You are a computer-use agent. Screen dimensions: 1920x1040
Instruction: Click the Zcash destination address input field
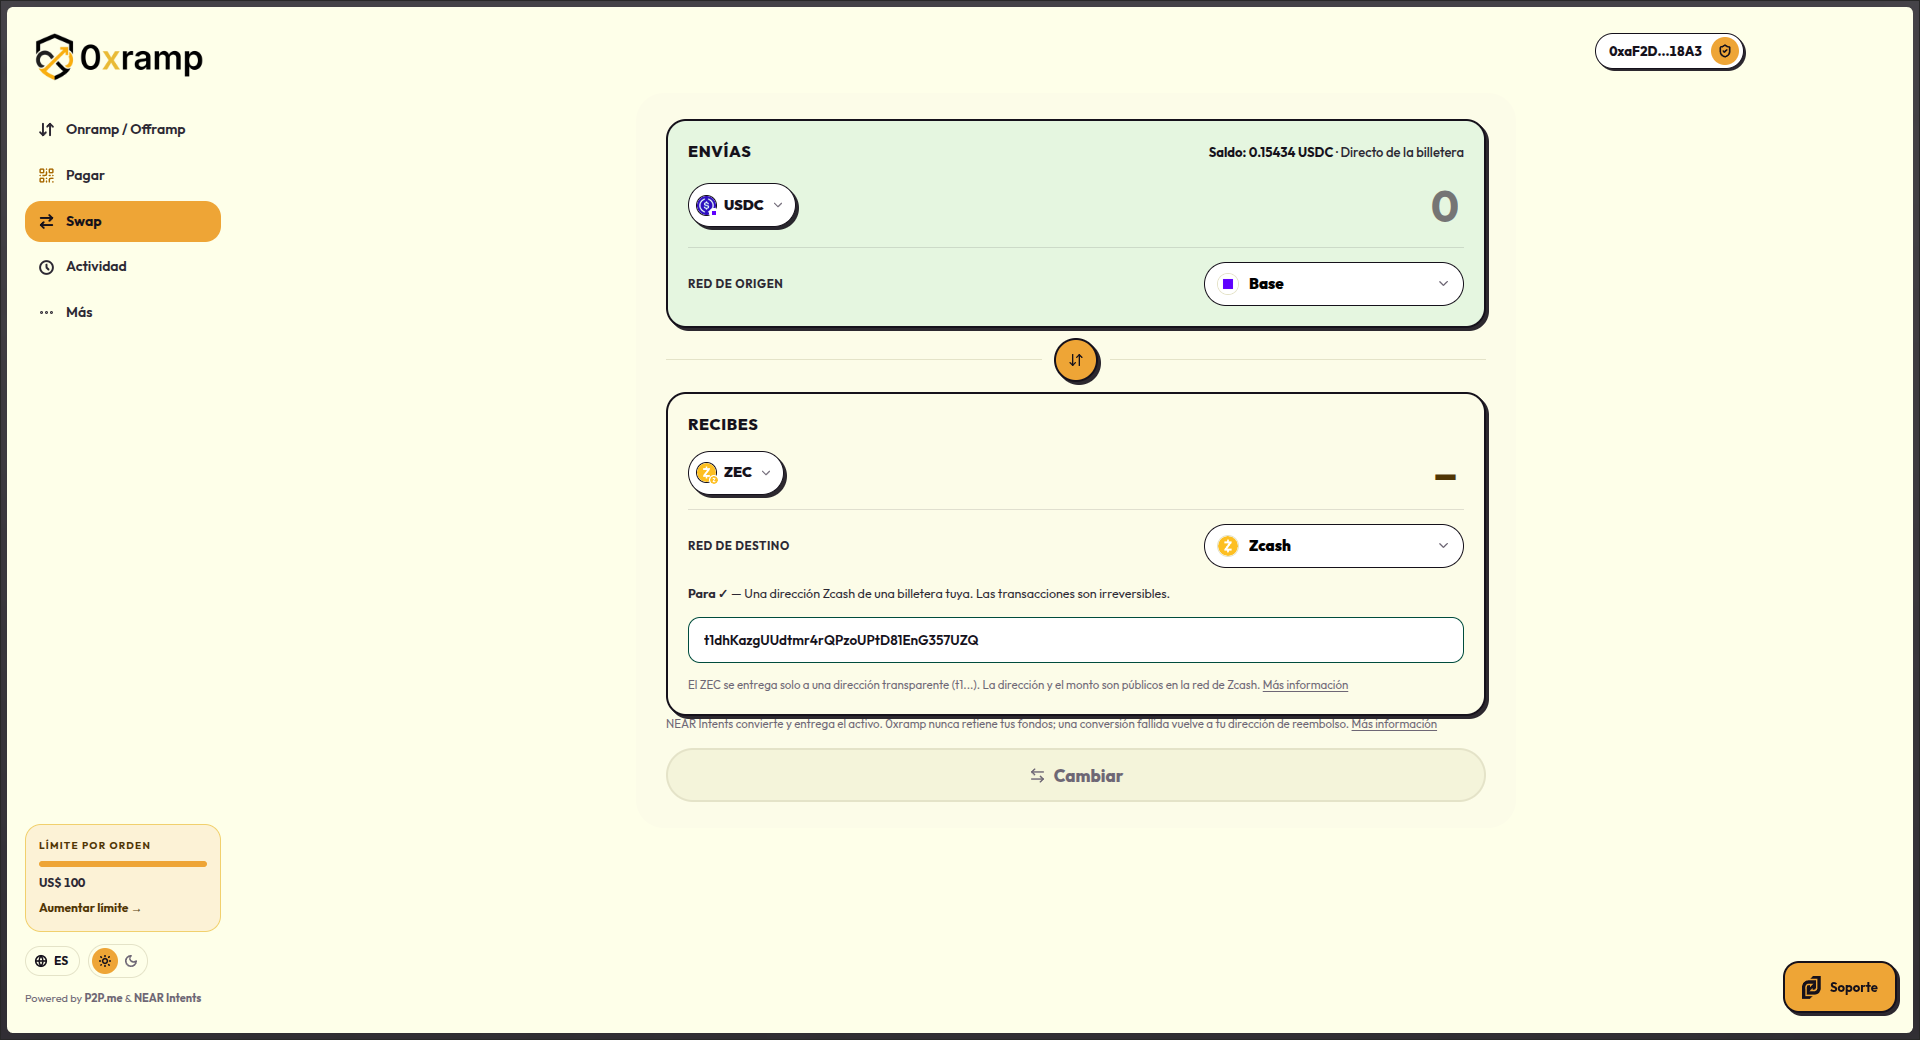coord(1075,640)
